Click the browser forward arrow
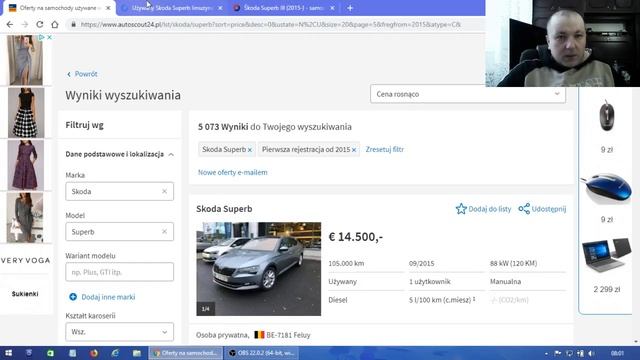The height and width of the screenshot is (360, 640). tap(24, 24)
